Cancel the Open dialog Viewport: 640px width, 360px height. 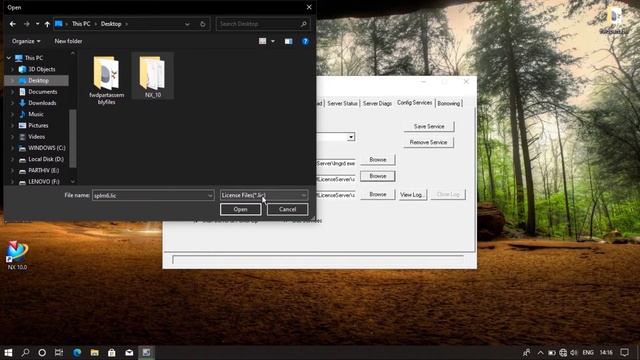point(287,209)
